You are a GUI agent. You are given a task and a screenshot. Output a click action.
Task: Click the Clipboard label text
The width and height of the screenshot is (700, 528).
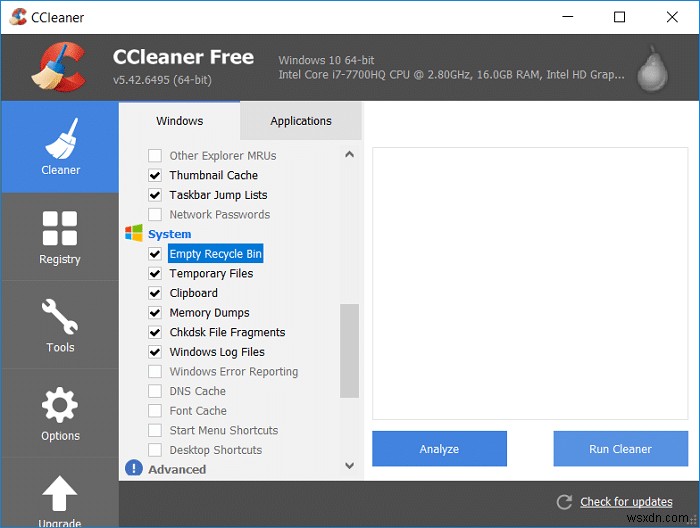pos(194,293)
